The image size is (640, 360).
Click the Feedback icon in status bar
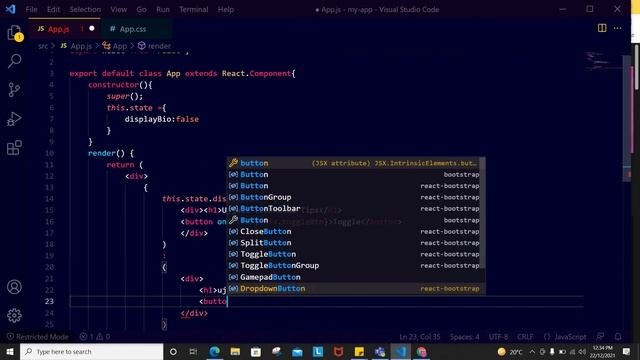pos(600,336)
